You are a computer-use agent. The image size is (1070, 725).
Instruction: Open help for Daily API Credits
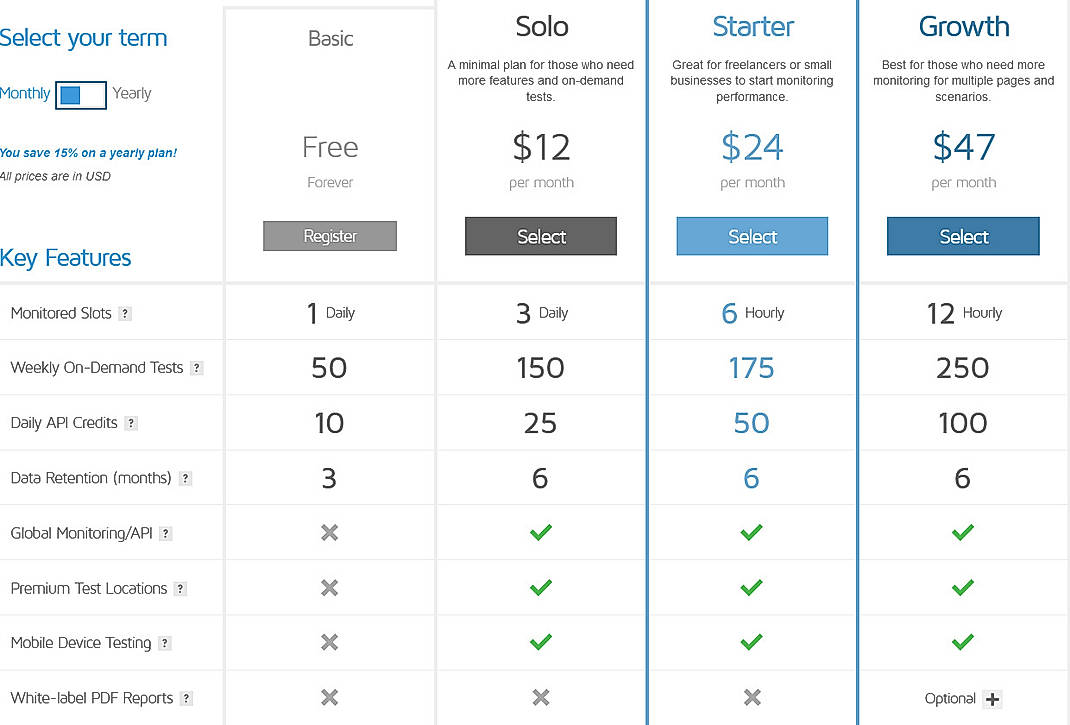(x=131, y=423)
